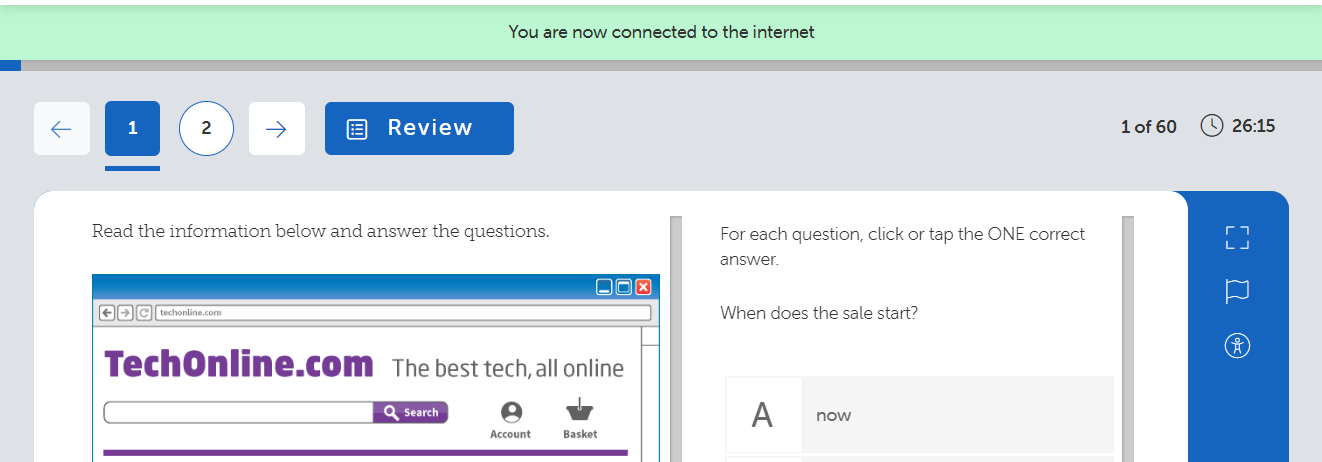Click the Account icon on TechOnline
This screenshot has height=462, width=1322.
(x=511, y=412)
